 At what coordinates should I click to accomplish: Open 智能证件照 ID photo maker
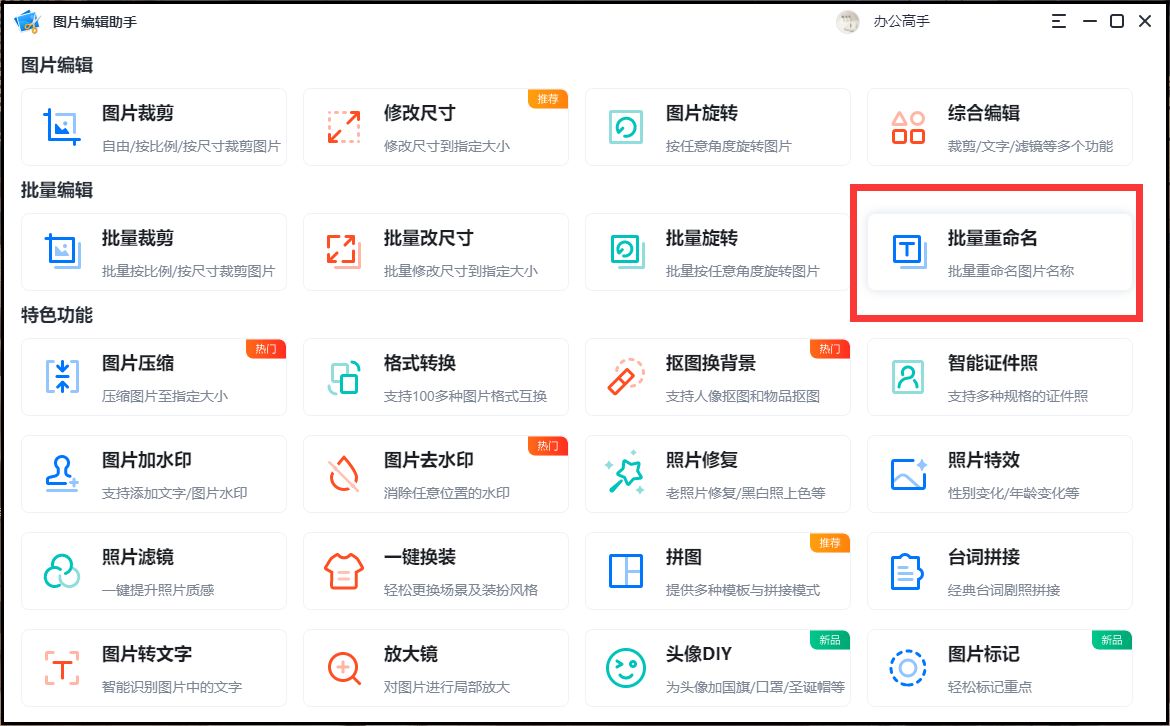pos(1000,376)
